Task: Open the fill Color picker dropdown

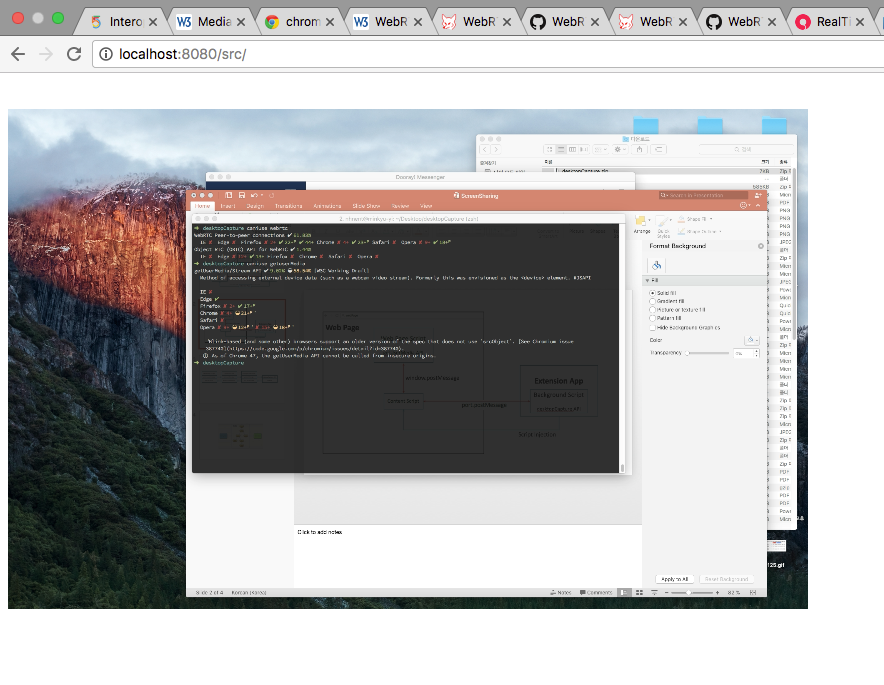Action: 752,340
